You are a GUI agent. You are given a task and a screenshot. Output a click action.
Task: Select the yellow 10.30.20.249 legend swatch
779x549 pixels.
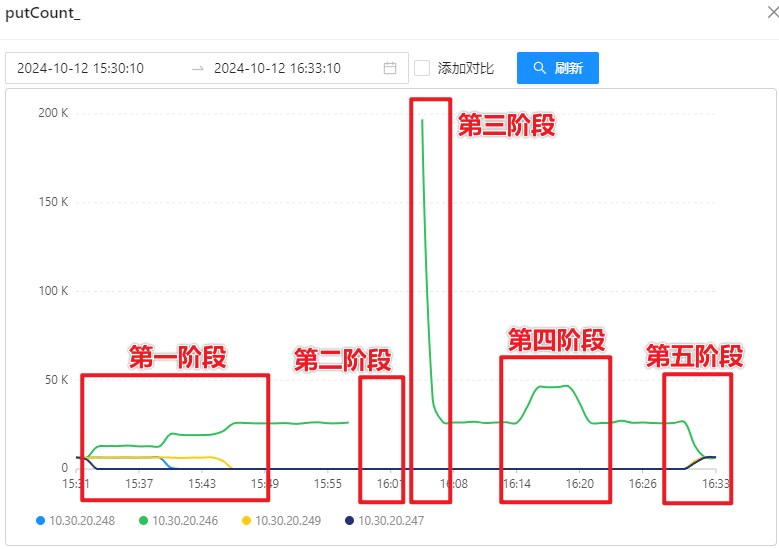click(246, 521)
